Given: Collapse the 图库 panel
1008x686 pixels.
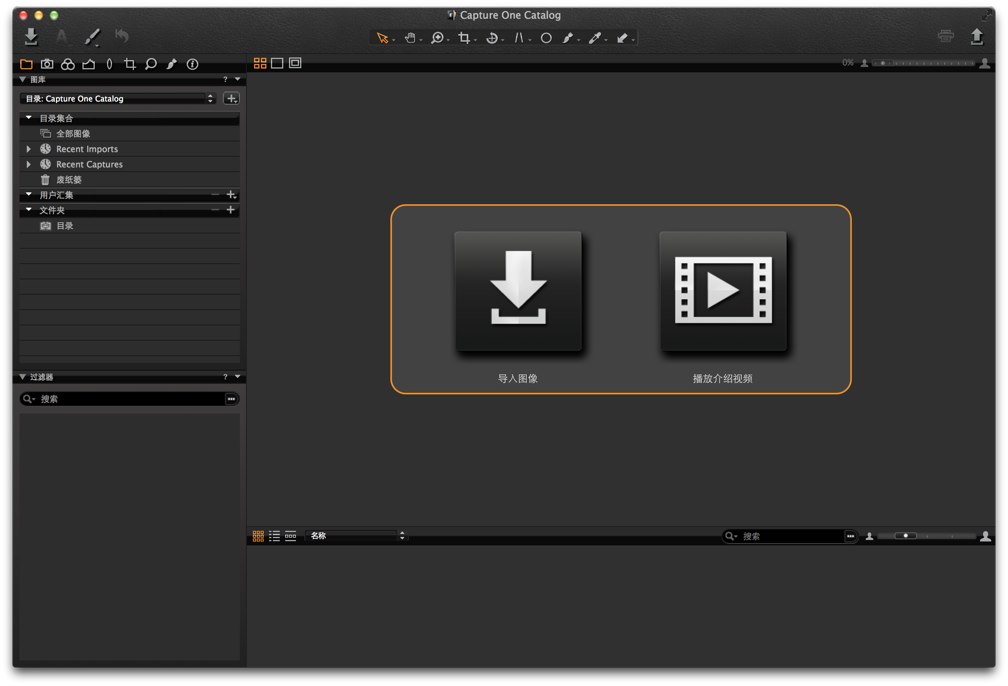Looking at the screenshot, I should coord(22,79).
